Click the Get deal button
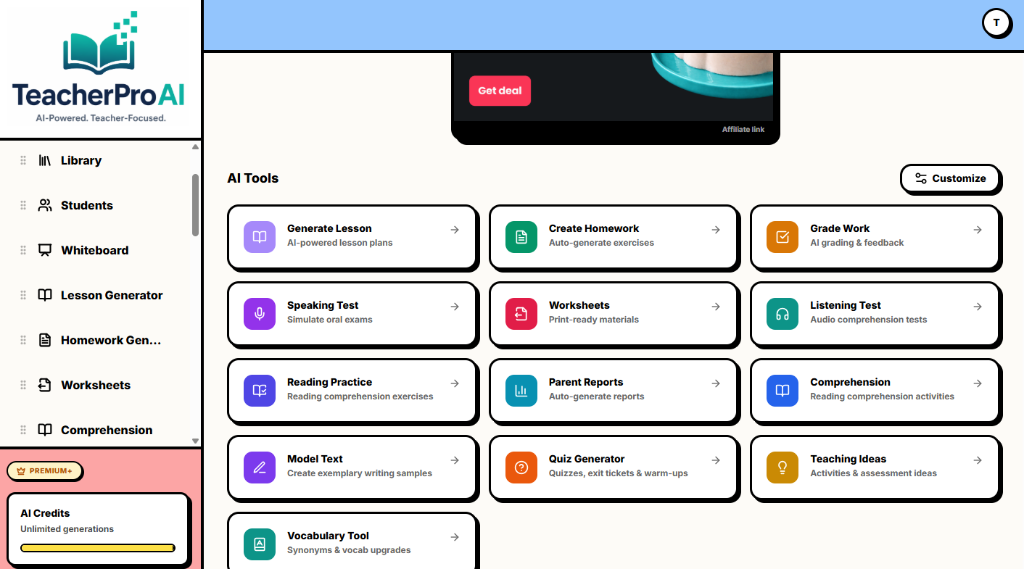 pyautogui.click(x=500, y=91)
